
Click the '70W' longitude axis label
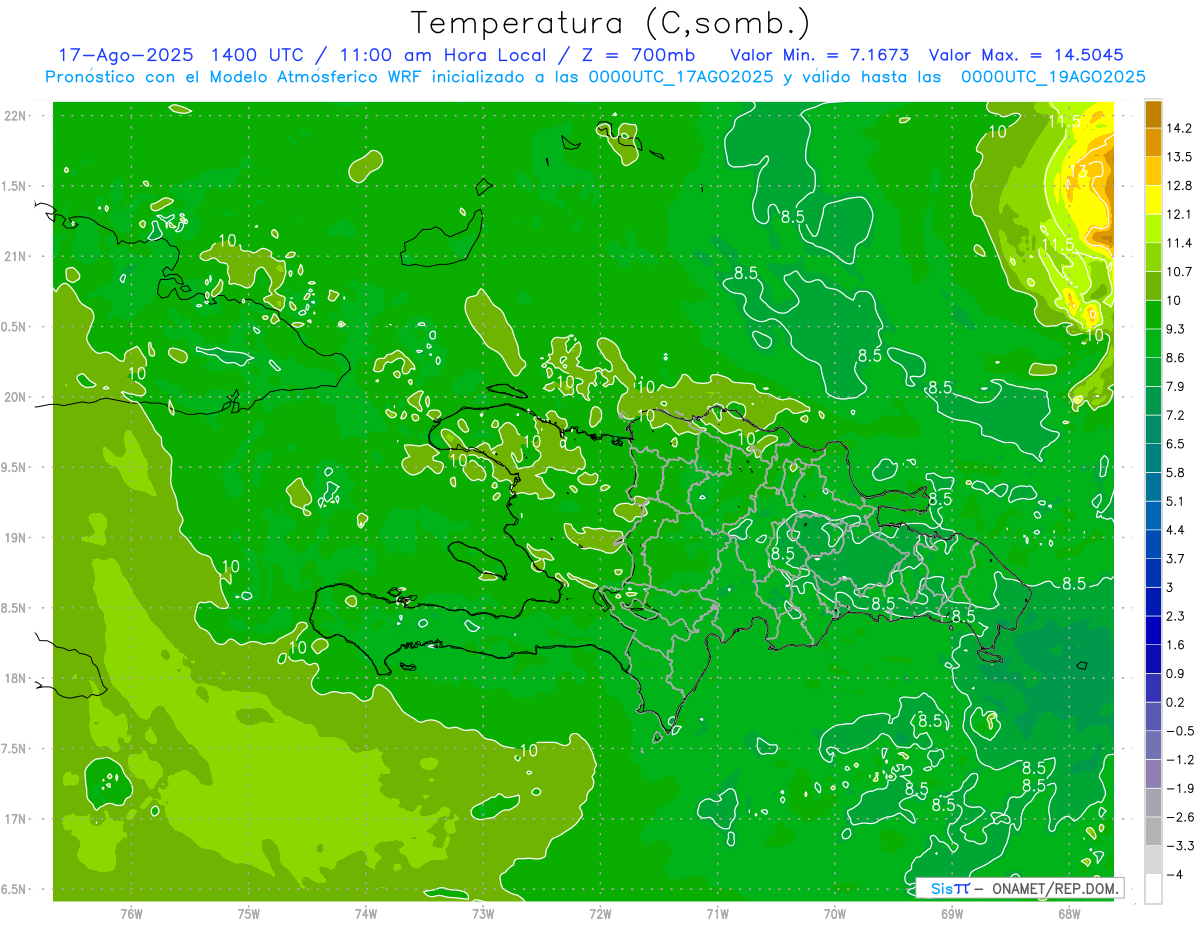click(835, 913)
